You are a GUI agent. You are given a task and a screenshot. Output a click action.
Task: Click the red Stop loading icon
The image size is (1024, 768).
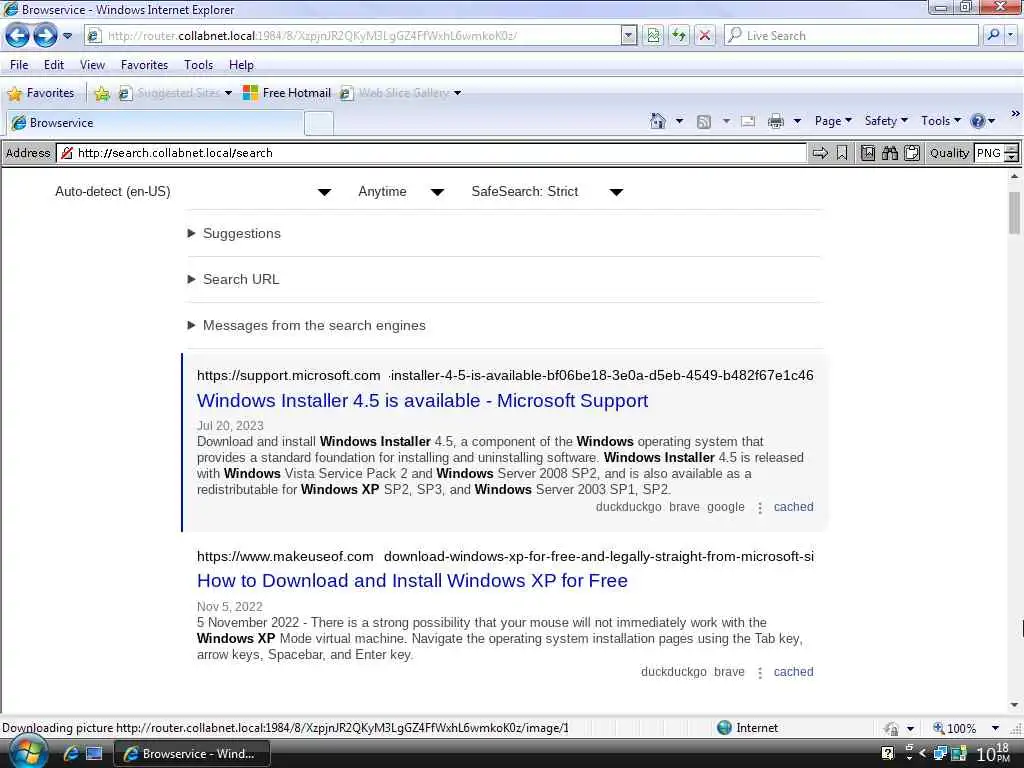tap(705, 35)
